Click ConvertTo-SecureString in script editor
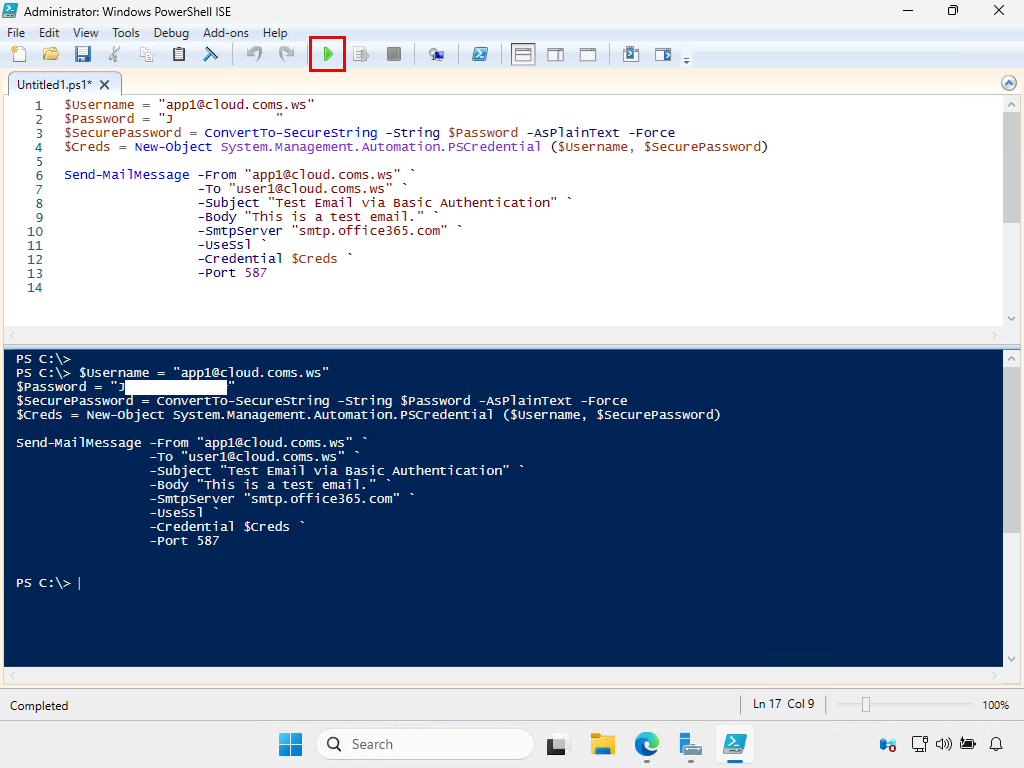The image size is (1024, 768). [x=291, y=133]
